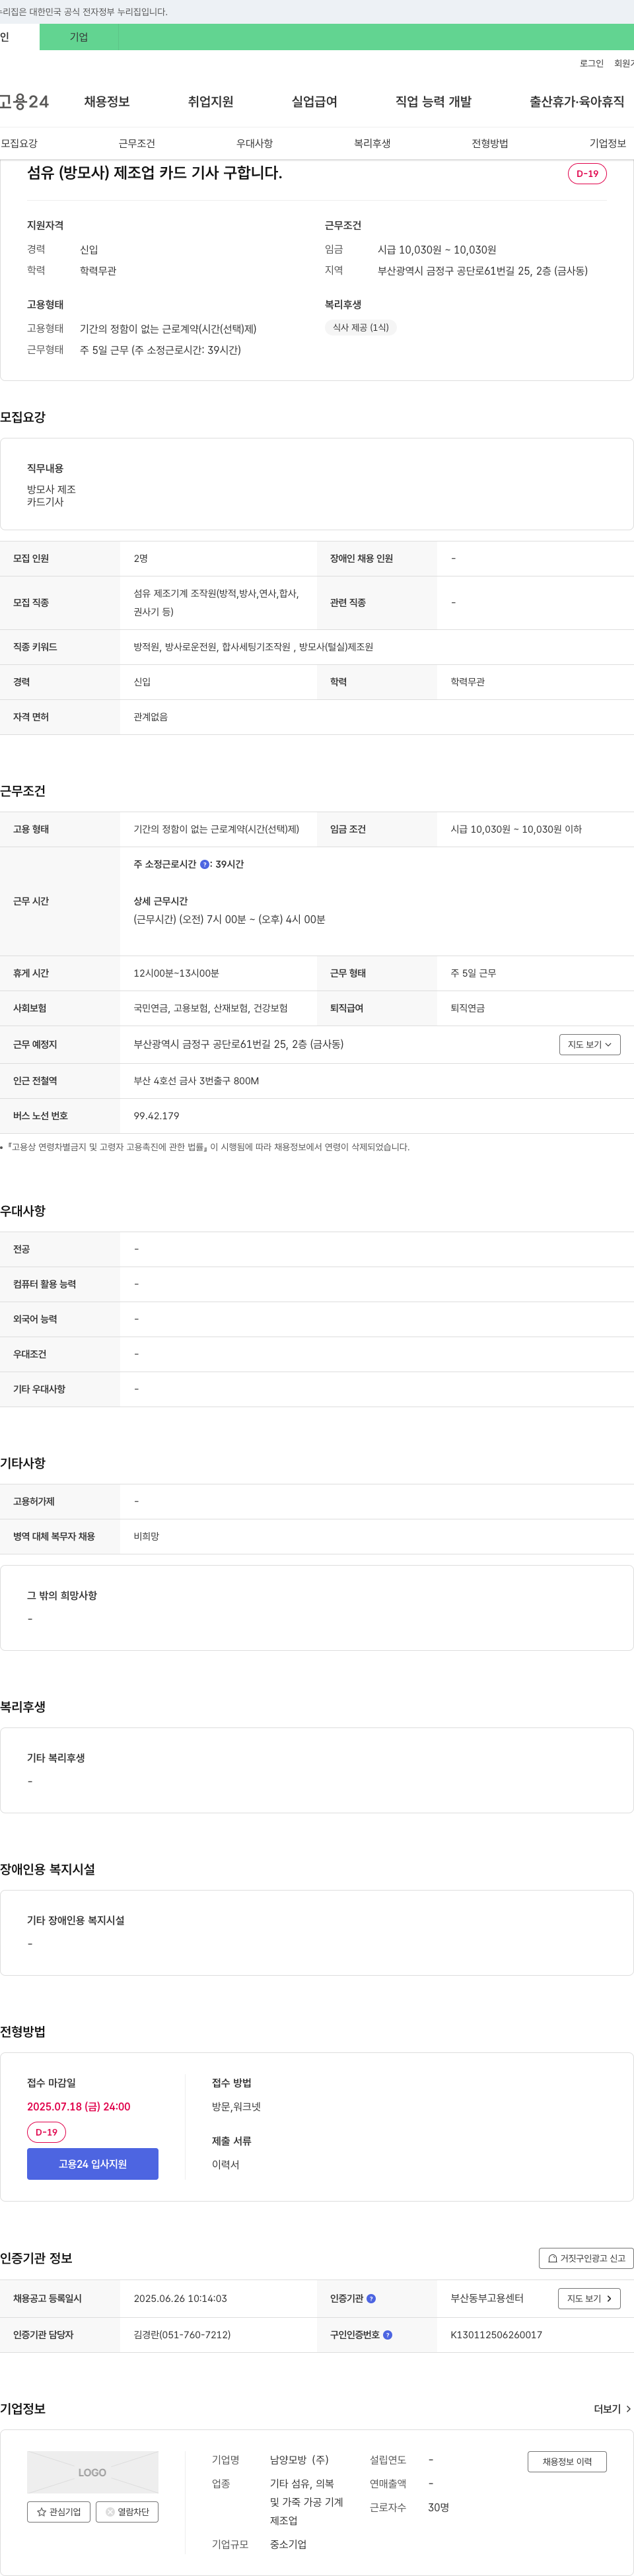This screenshot has height=2576, width=634.
Task: Click the 접수 방법 value 방문,워크넷
Action: [236, 2106]
